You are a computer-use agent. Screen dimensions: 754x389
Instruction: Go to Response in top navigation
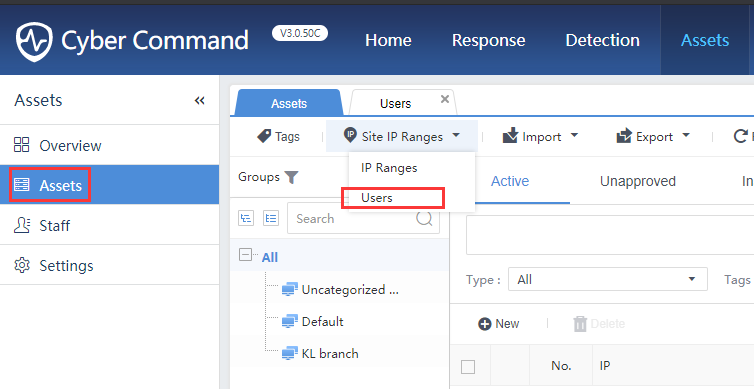tap(488, 40)
